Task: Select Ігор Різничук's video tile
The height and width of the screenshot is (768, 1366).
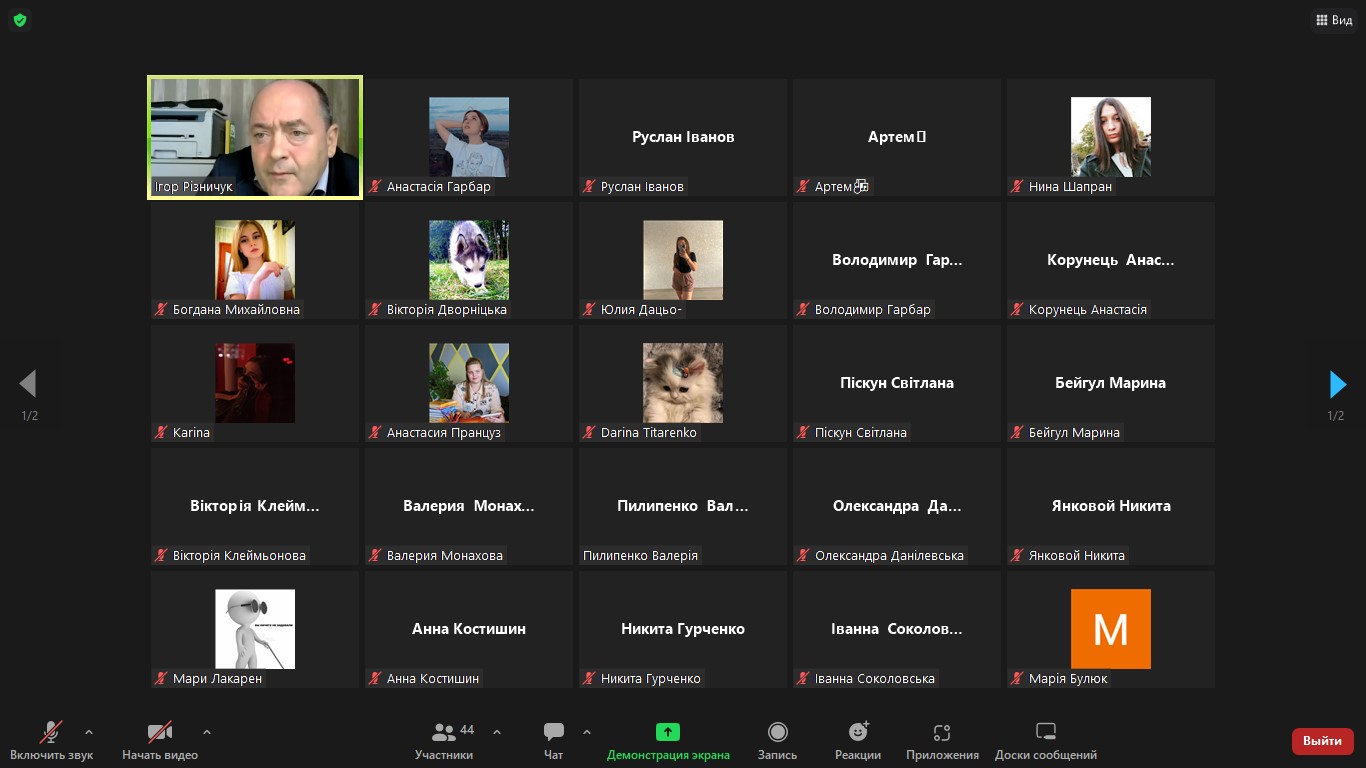Action: click(x=255, y=138)
